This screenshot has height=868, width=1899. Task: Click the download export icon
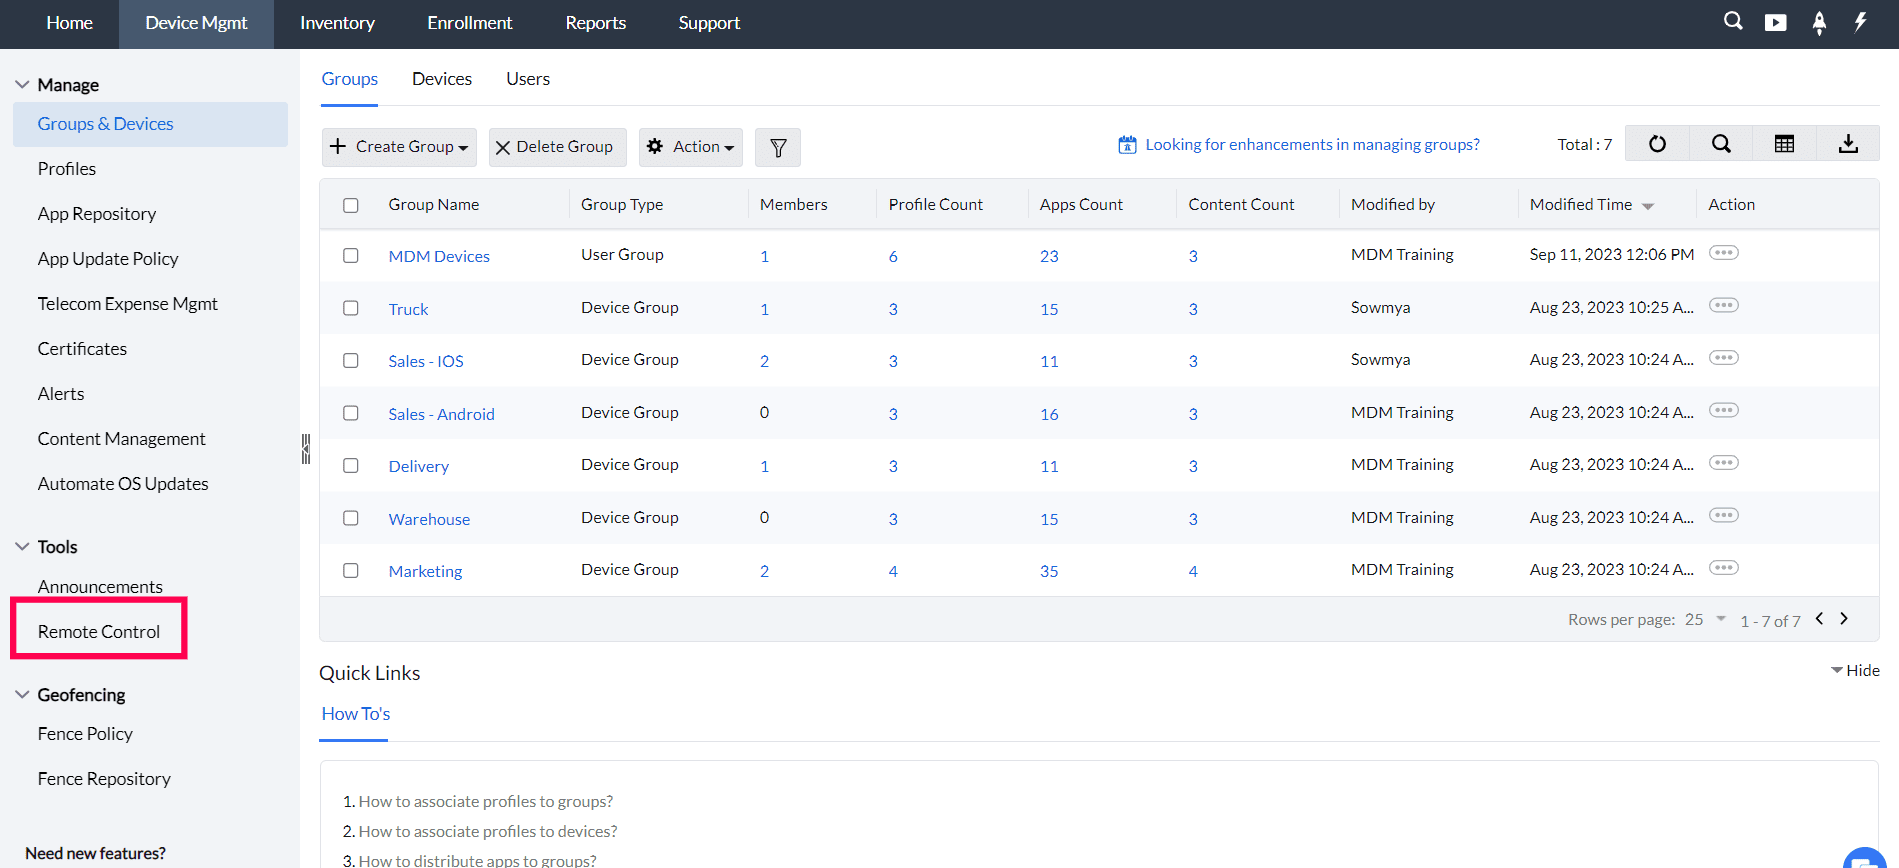point(1848,144)
